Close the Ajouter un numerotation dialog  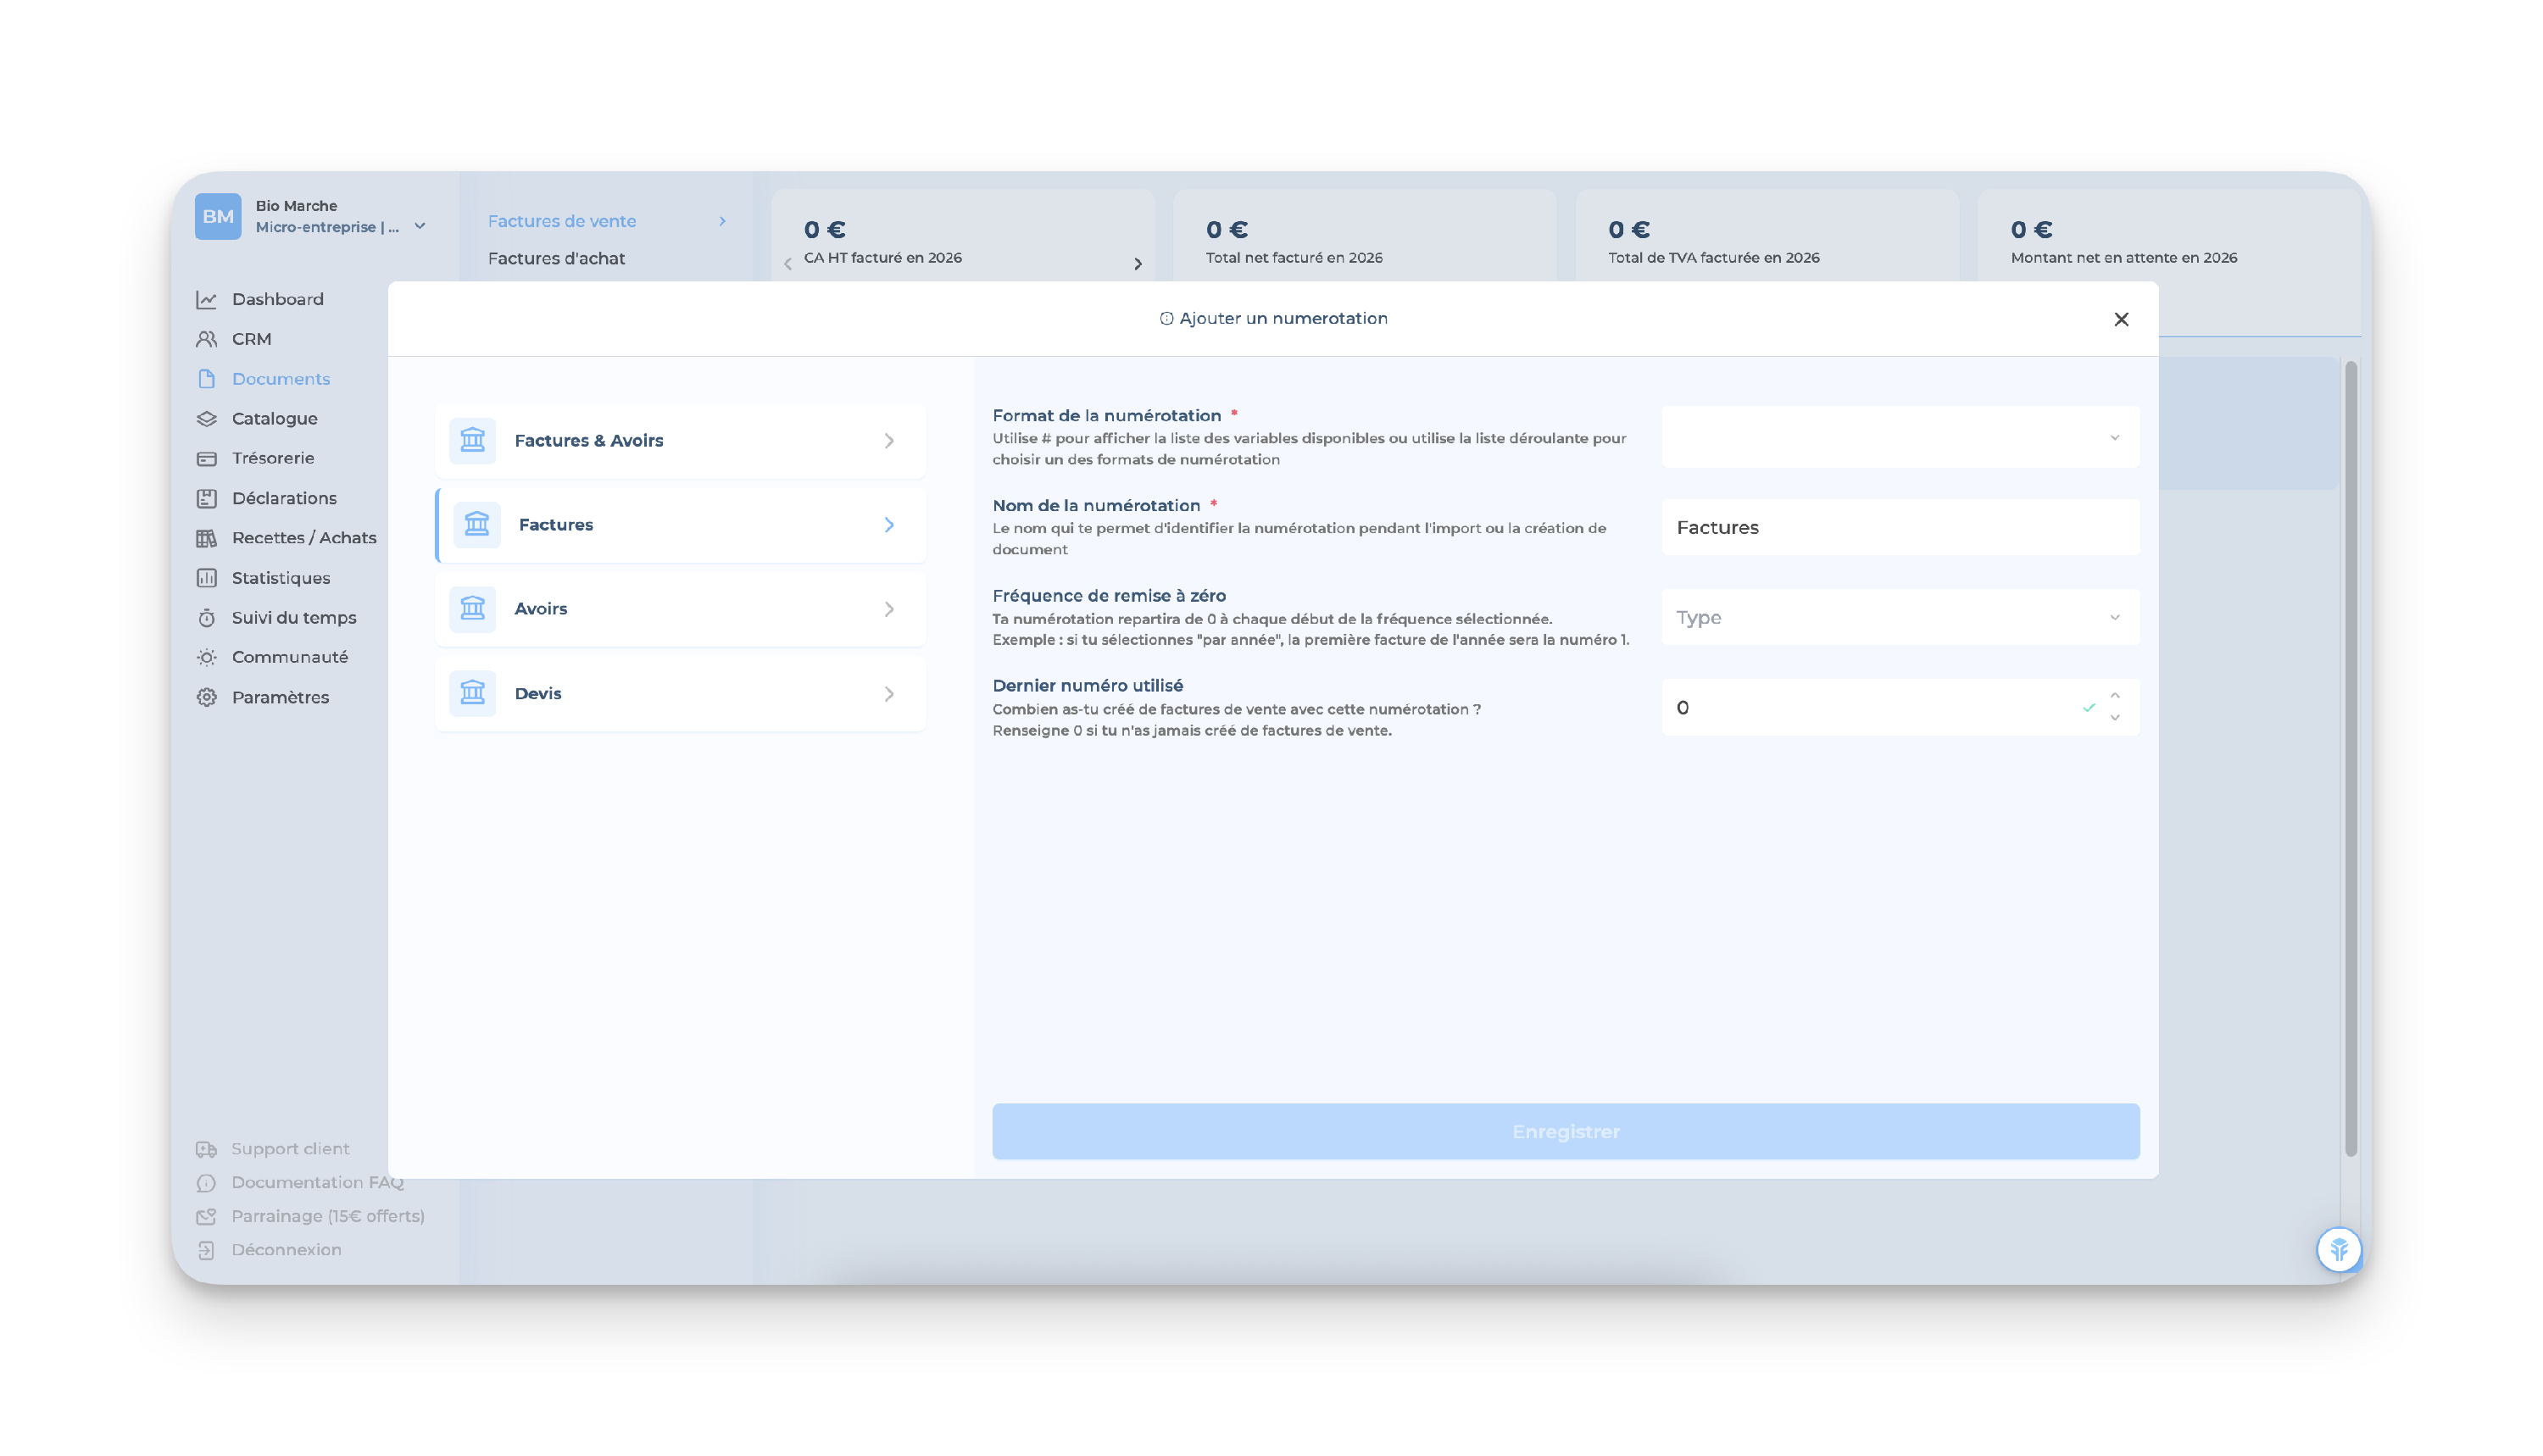click(x=2120, y=319)
